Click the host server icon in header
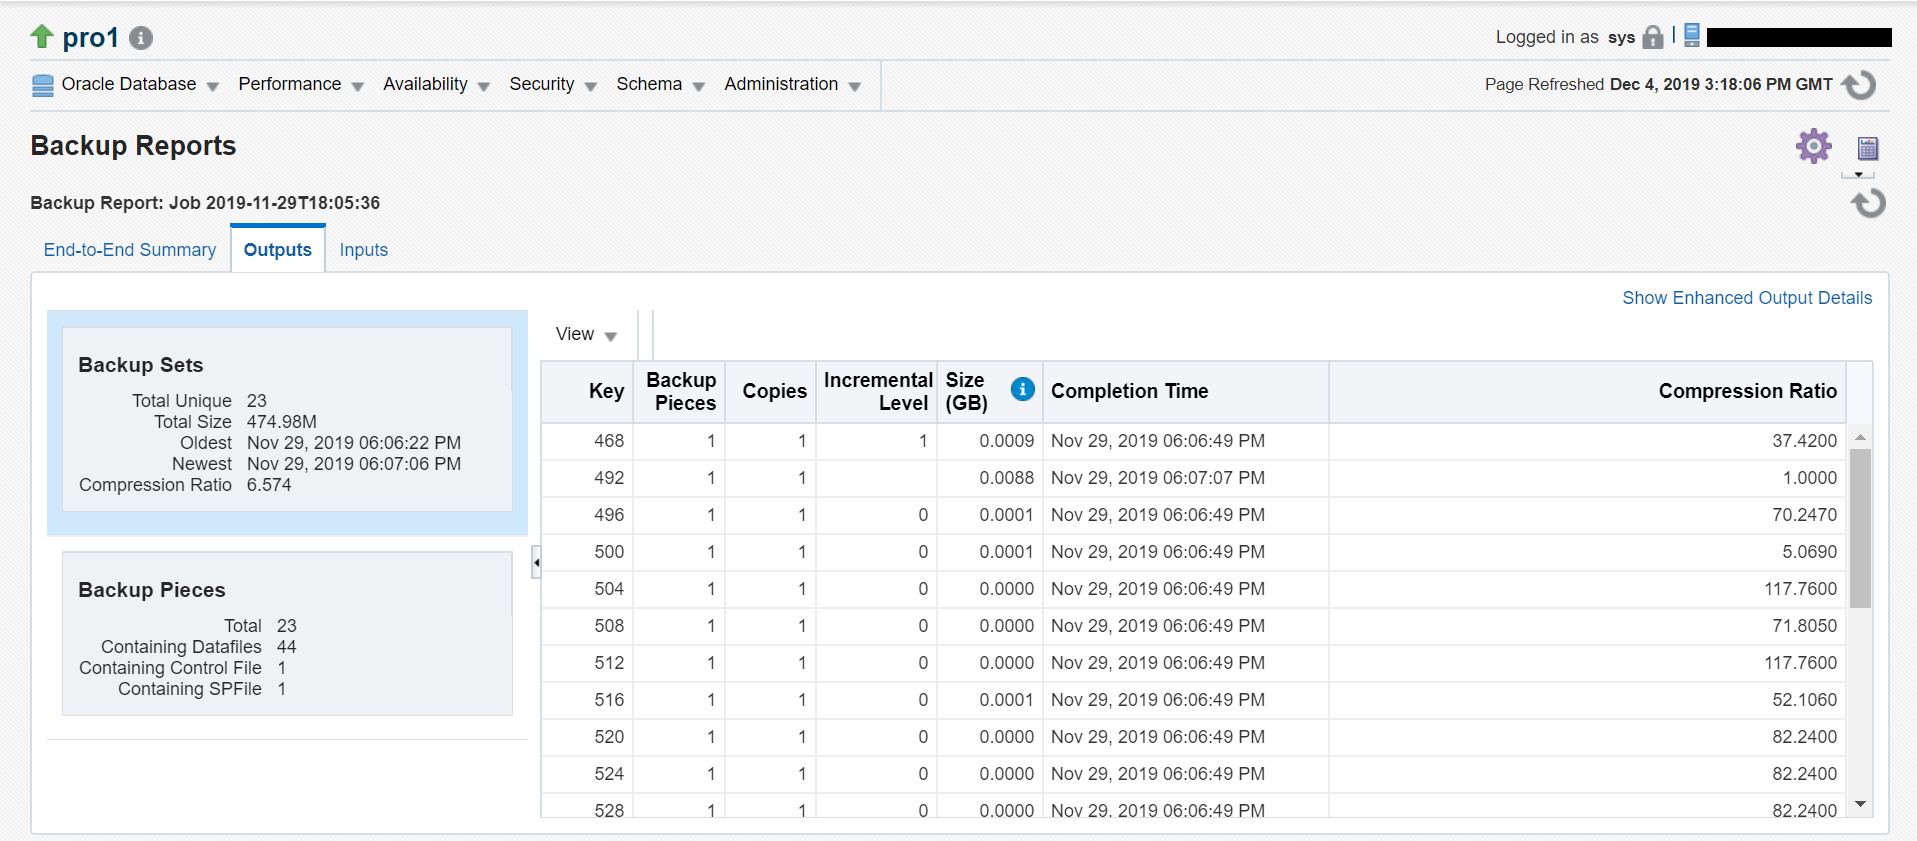Screen dimensions: 1917x841 click(1692, 35)
